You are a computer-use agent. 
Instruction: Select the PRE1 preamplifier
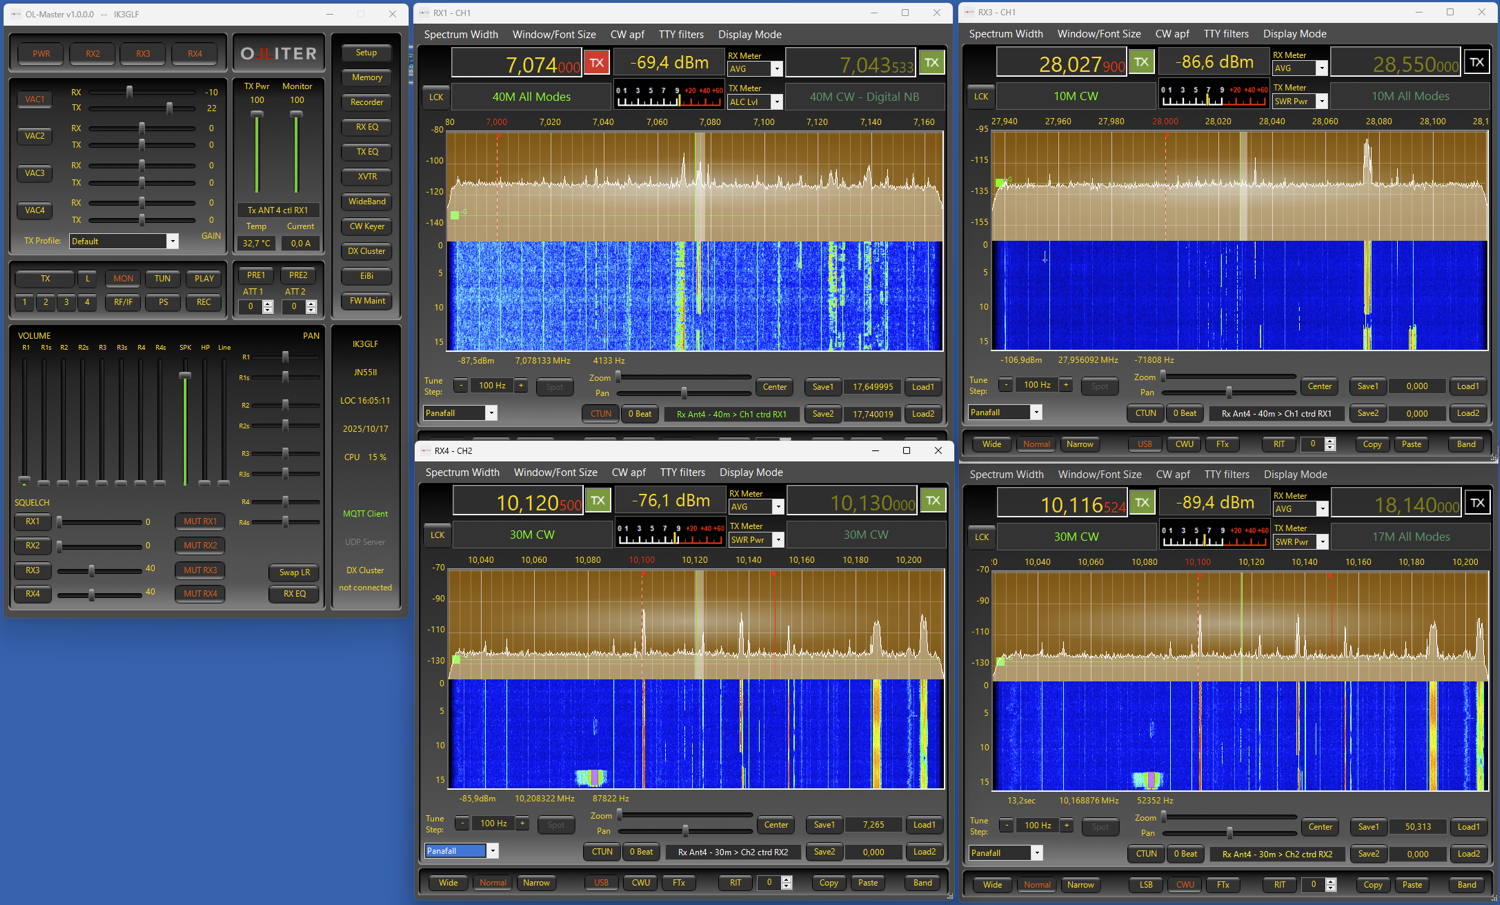pyautogui.click(x=256, y=275)
